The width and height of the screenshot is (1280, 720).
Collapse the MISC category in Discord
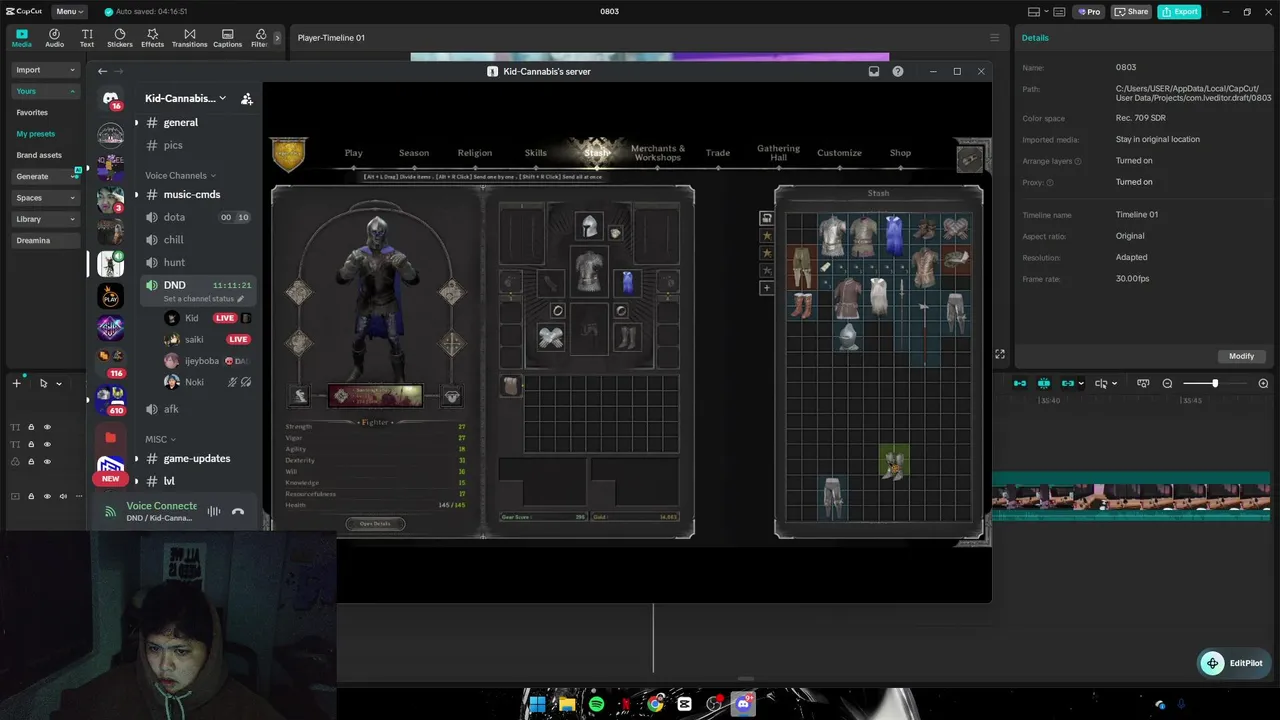coord(160,439)
